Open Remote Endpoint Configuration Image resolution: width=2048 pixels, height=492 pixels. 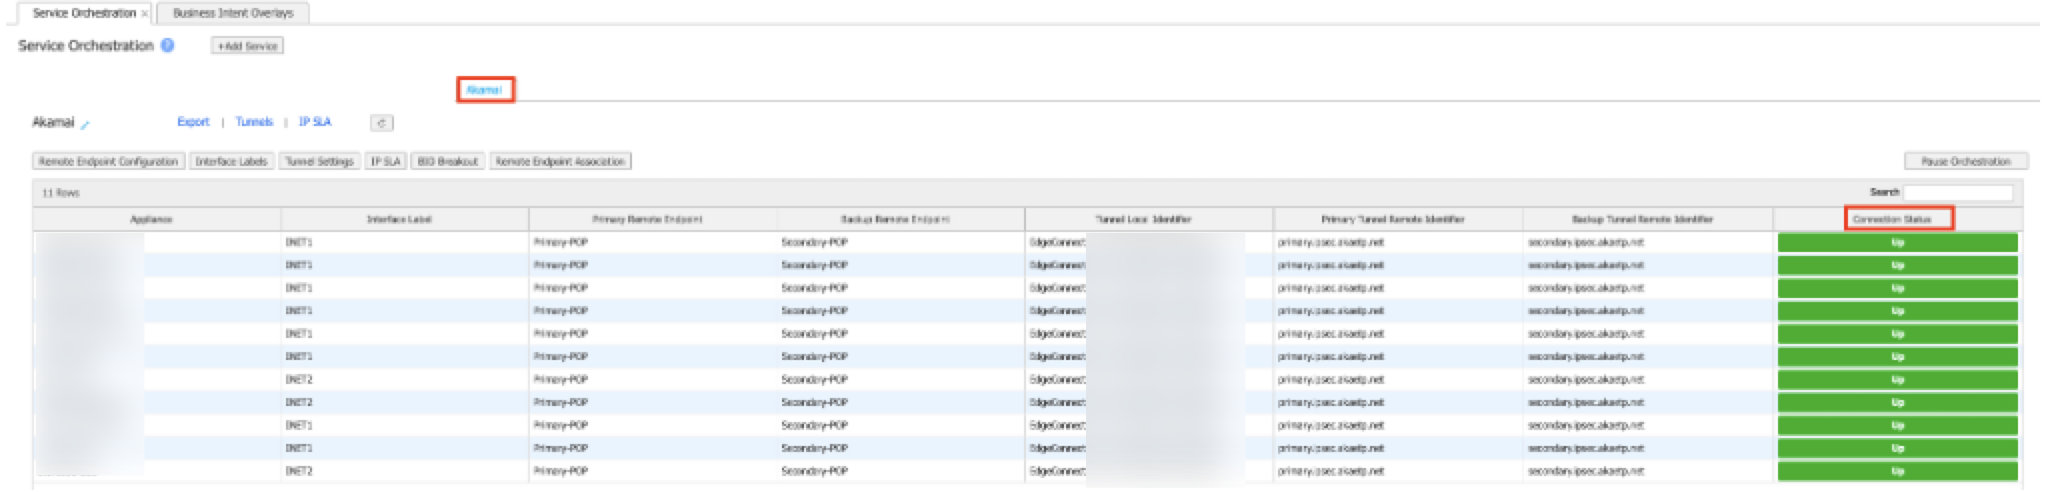(108, 161)
